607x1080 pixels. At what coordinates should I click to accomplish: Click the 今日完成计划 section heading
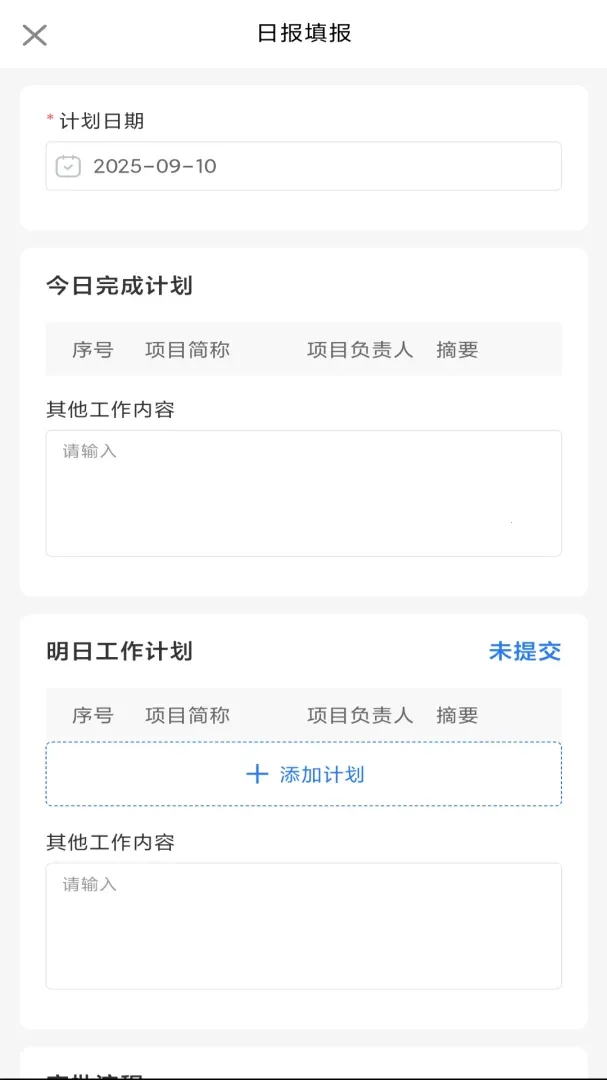119,285
